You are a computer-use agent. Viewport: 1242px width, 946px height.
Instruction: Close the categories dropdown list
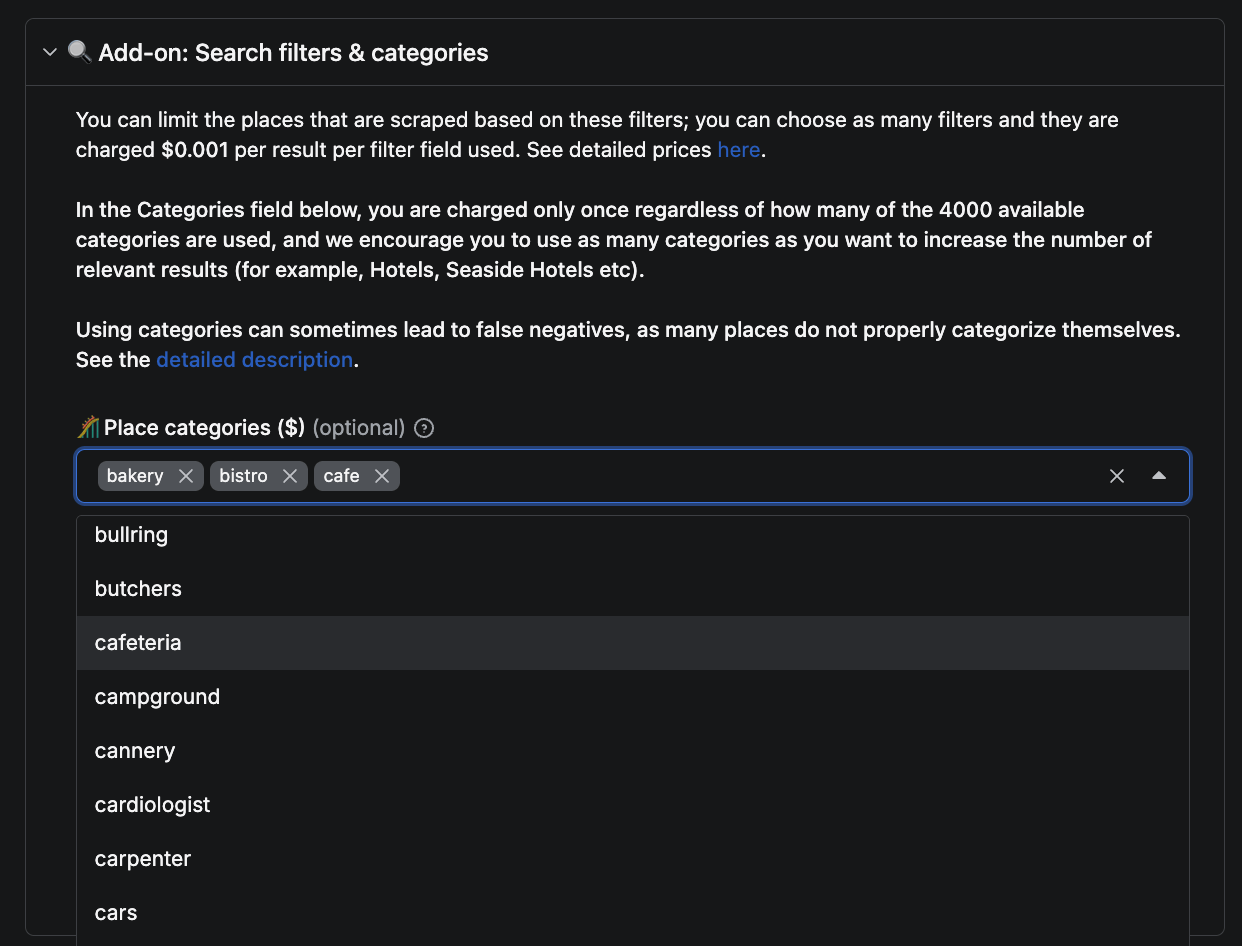pos(1159,476)
